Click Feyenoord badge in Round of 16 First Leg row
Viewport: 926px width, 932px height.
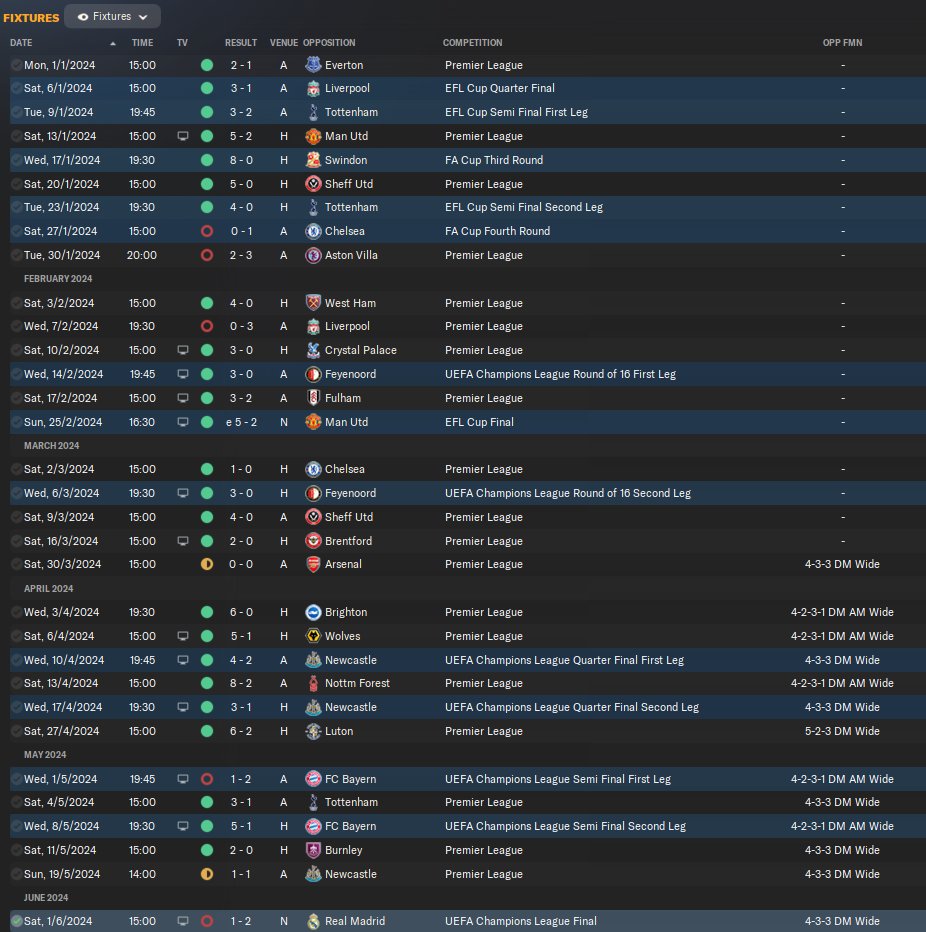[x=313, y=374]
